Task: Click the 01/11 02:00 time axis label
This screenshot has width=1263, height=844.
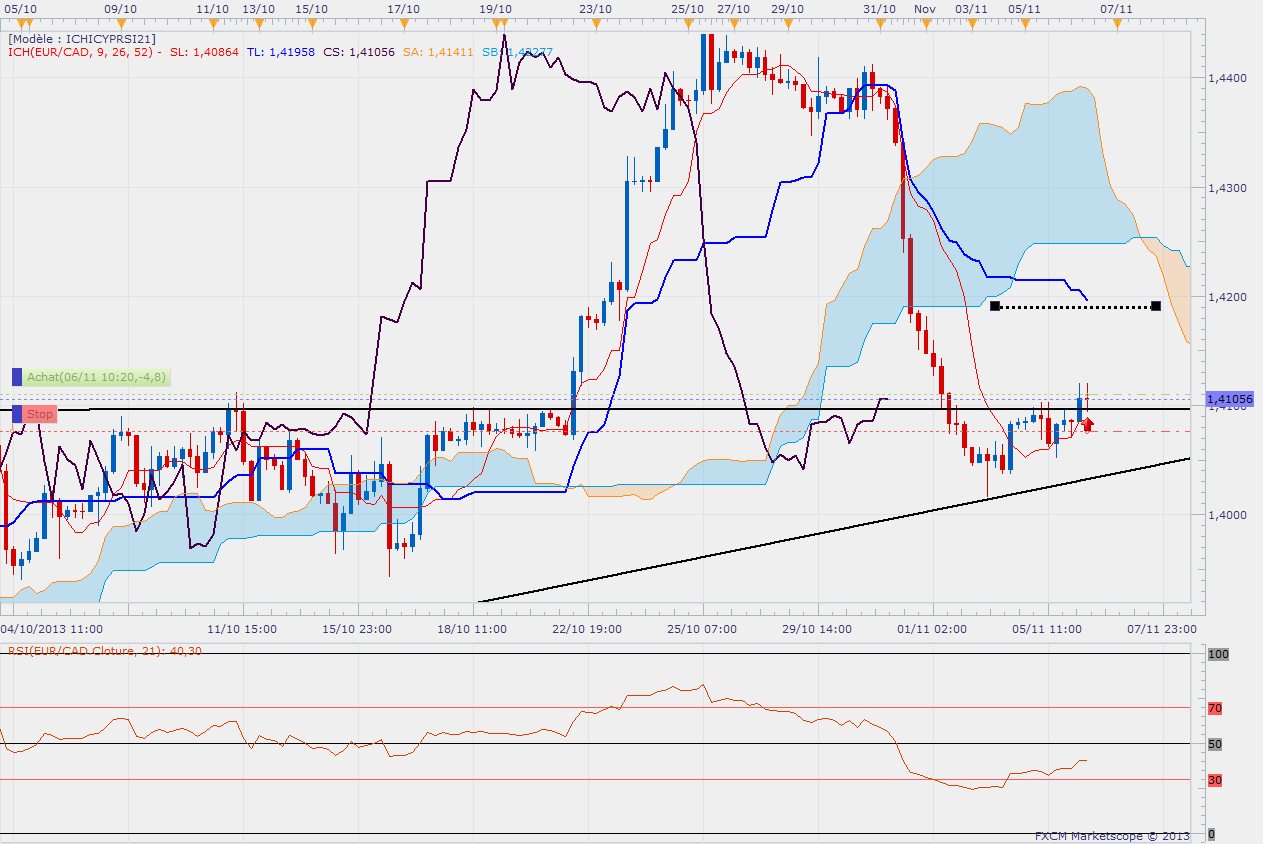Action: pos(932,629)
